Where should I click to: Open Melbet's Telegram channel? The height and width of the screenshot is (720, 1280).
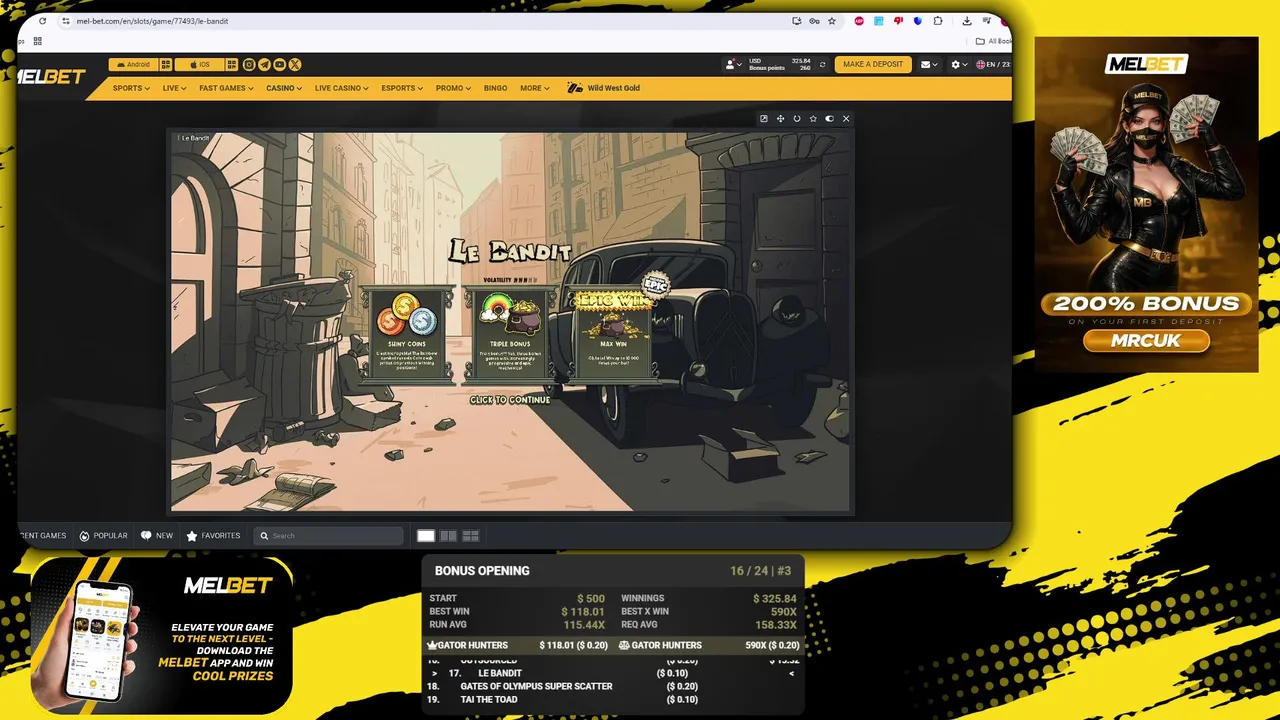264,64
